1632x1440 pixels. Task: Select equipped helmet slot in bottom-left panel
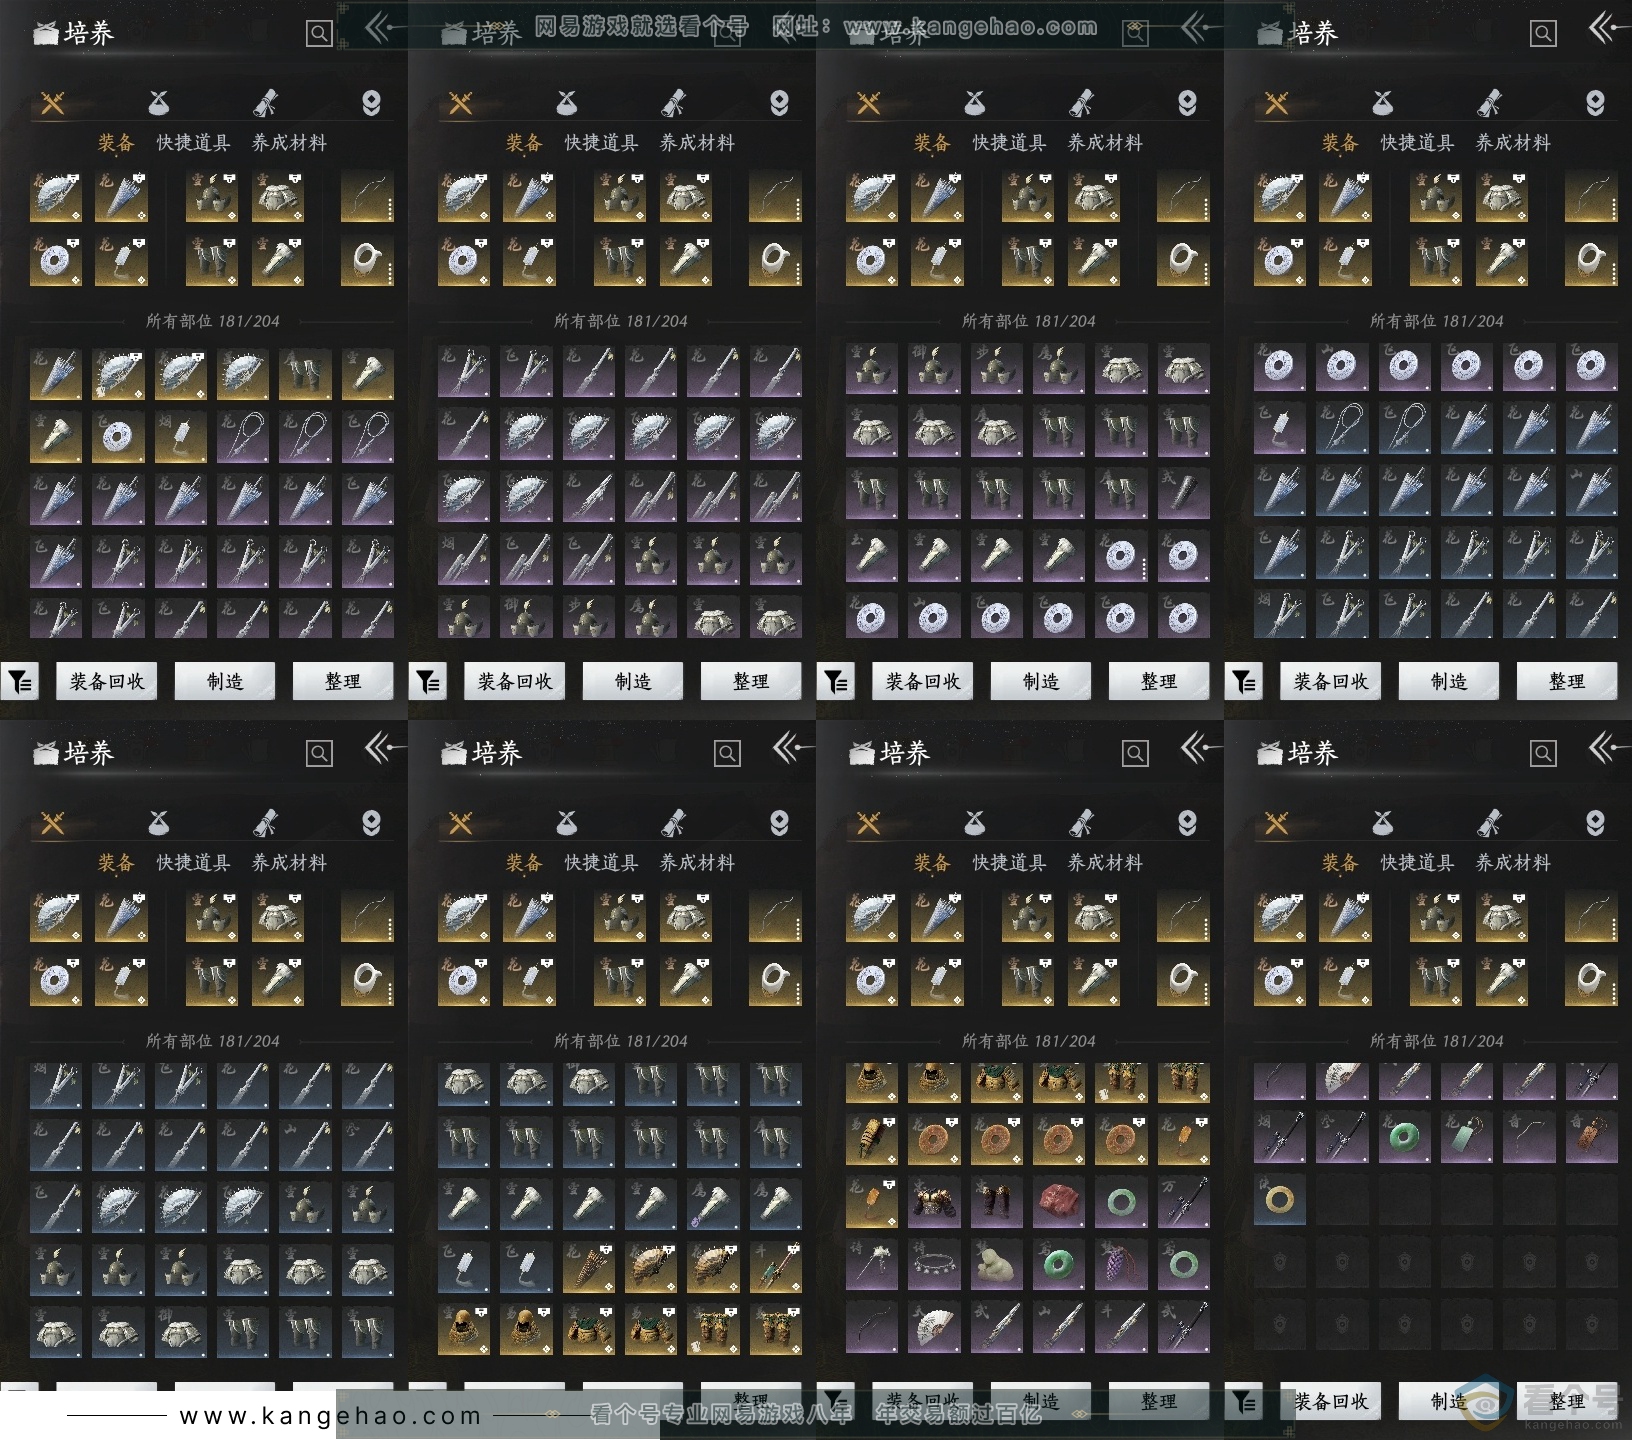(212, 917)
